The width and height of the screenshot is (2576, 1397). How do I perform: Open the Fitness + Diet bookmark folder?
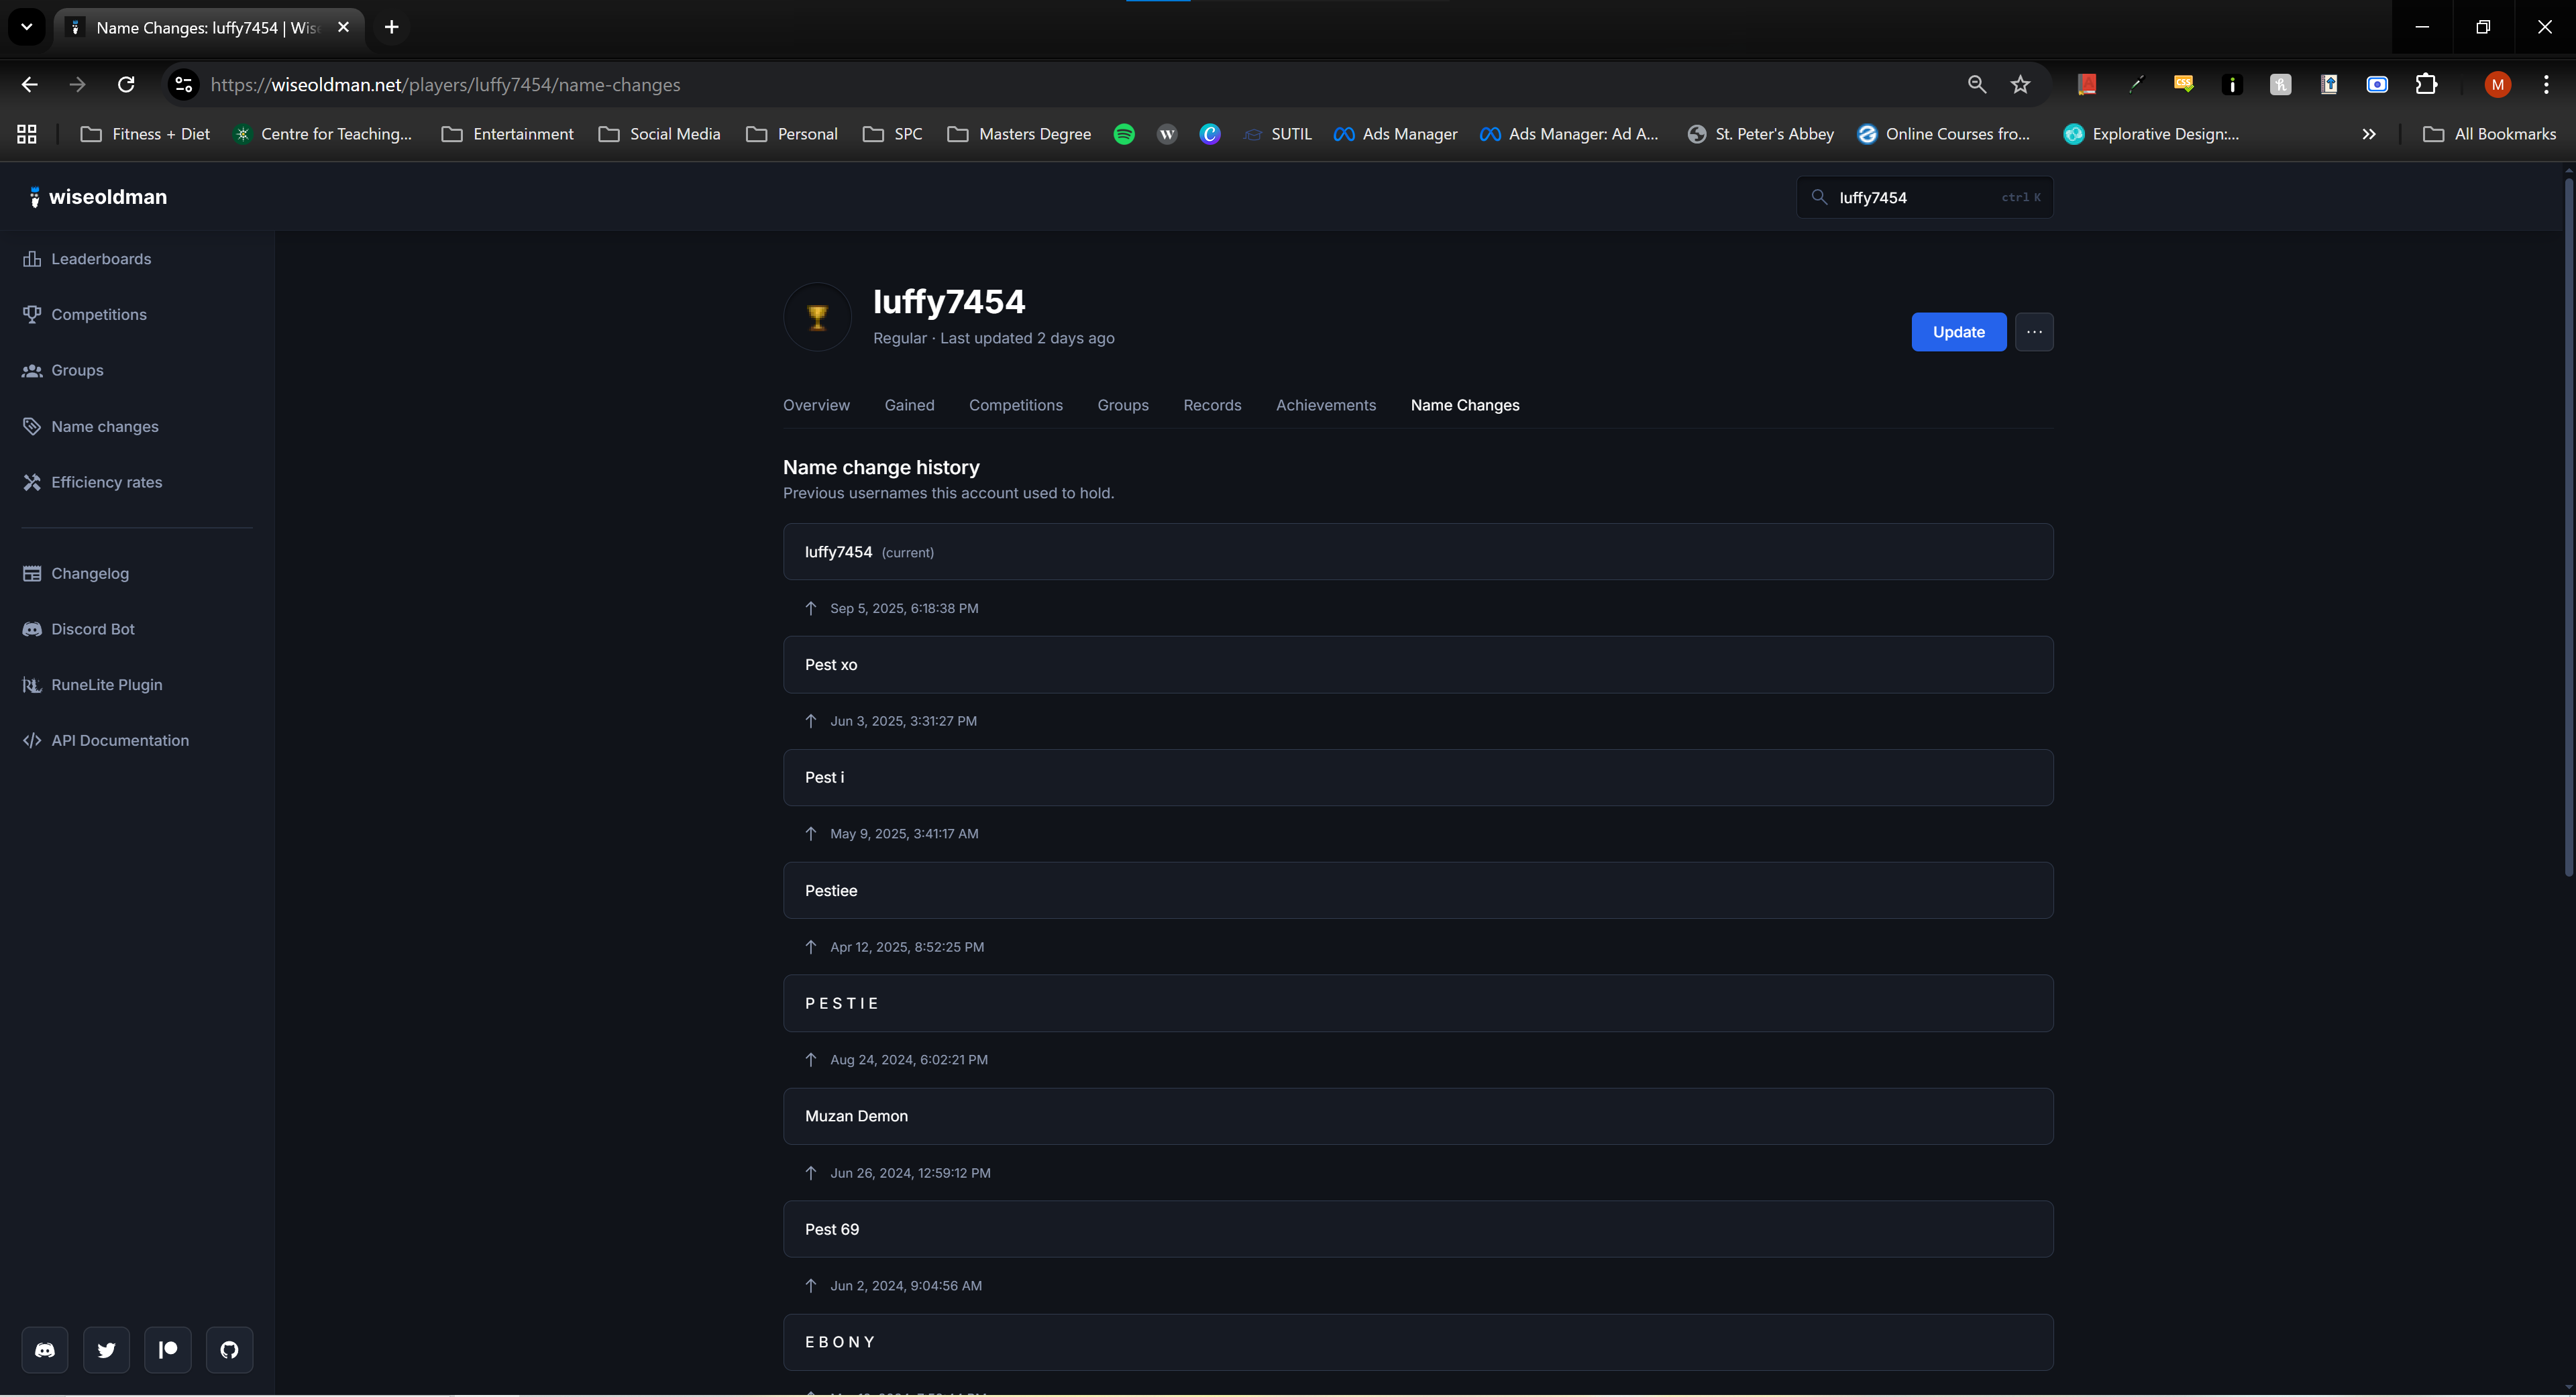pyautogui.click(x=145, y=134)
